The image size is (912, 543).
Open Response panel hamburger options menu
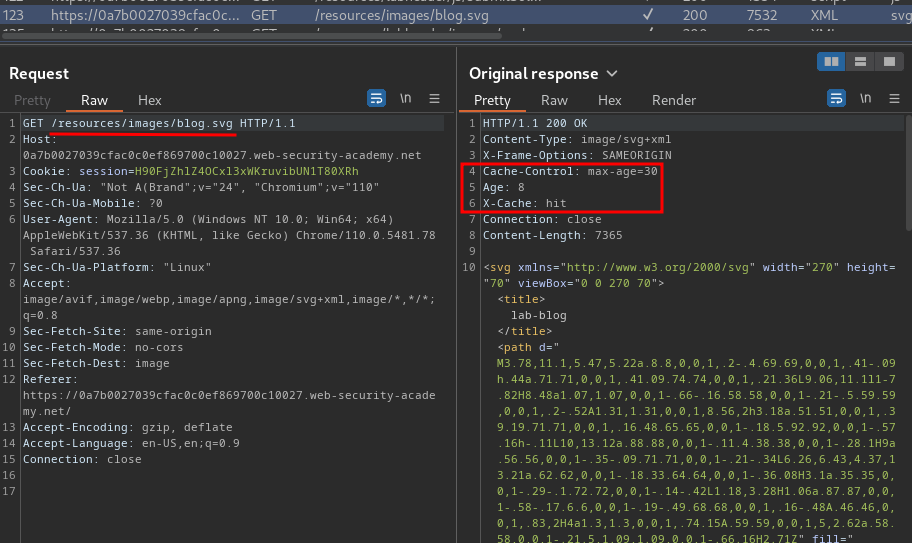(x=895, y=99)
